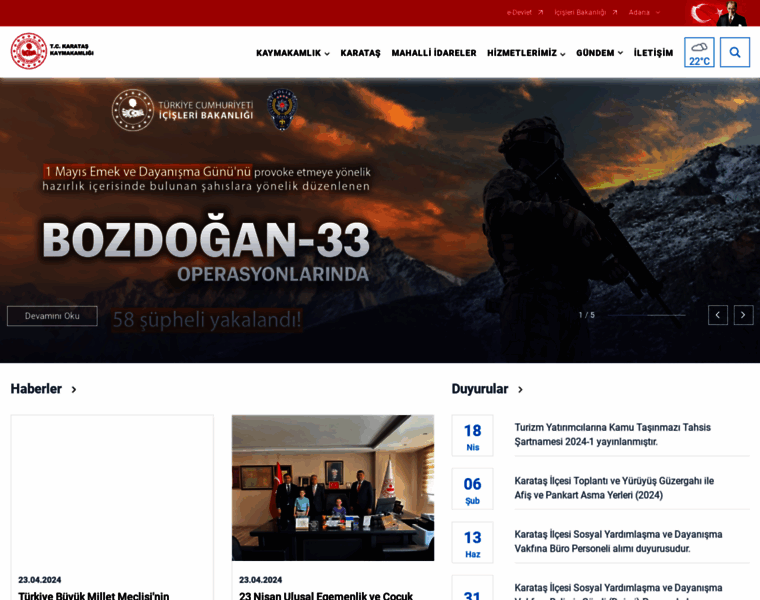
Task: Open the Mahalli İdareler menu item
Action: (x=434, y=53)
